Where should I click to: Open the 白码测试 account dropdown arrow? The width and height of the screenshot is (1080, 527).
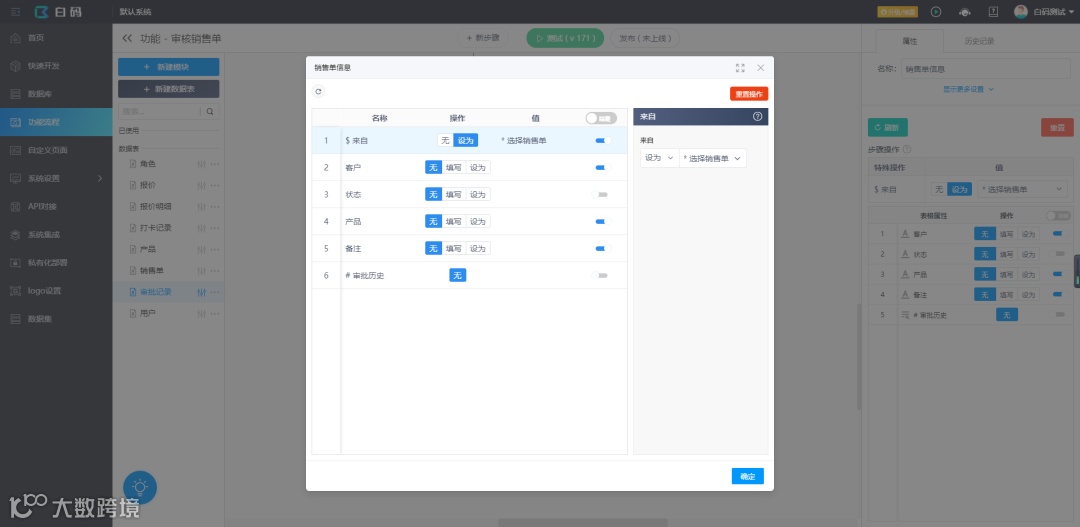[1071, 12]
